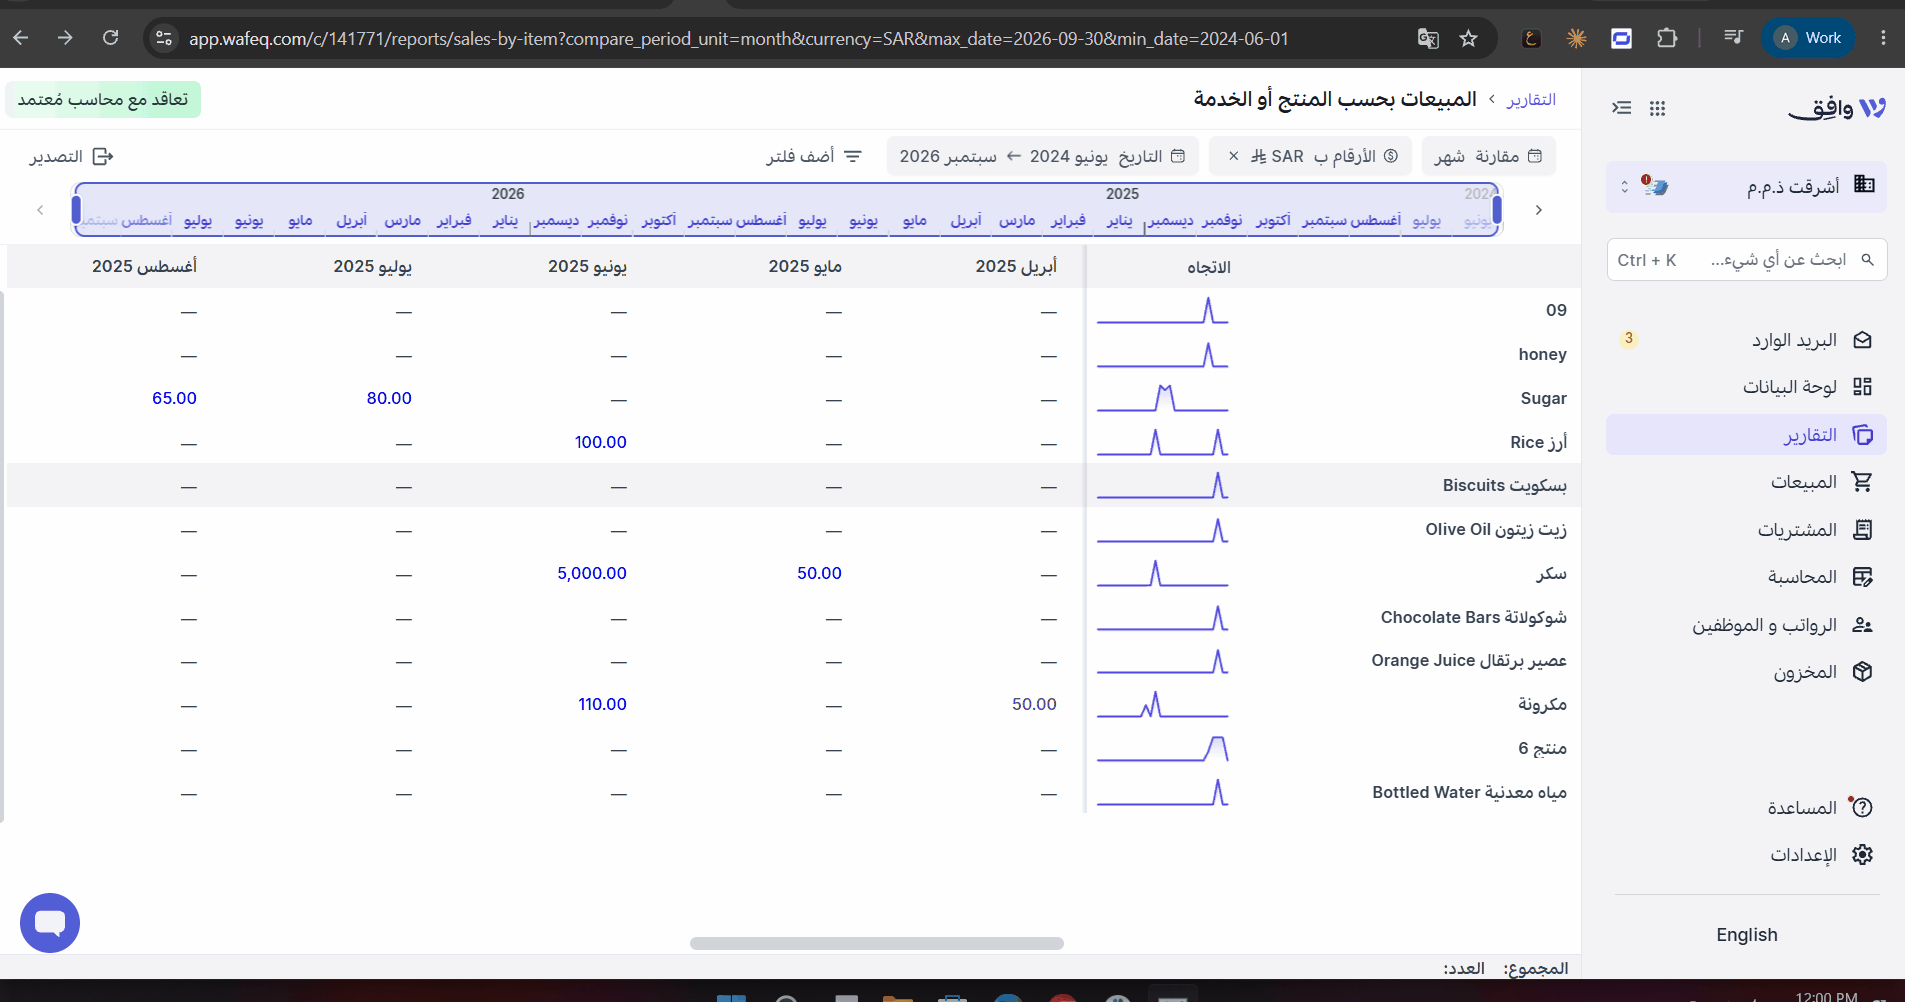Click the settings الإعدادات gear icon

pos(1862,855)
